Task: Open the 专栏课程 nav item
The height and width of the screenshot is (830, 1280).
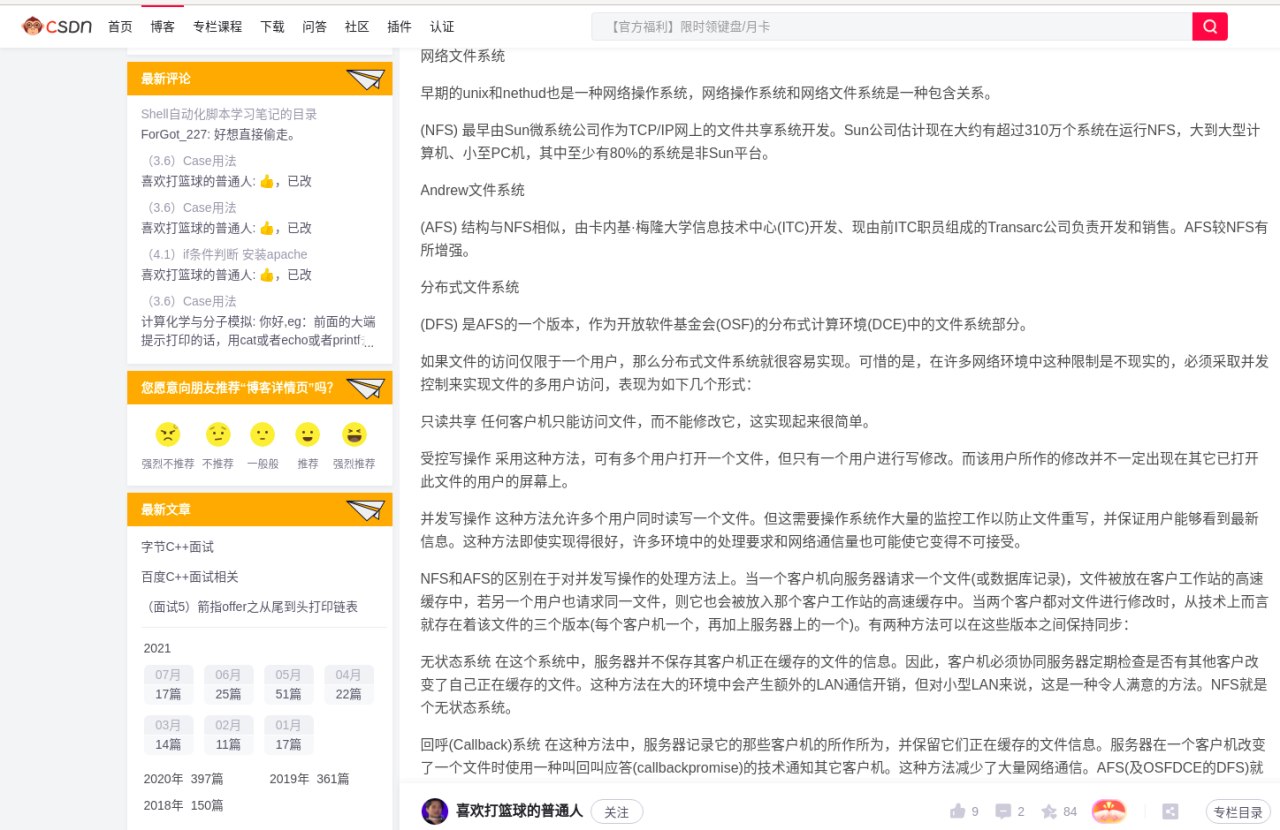Action: pos(217,27)
